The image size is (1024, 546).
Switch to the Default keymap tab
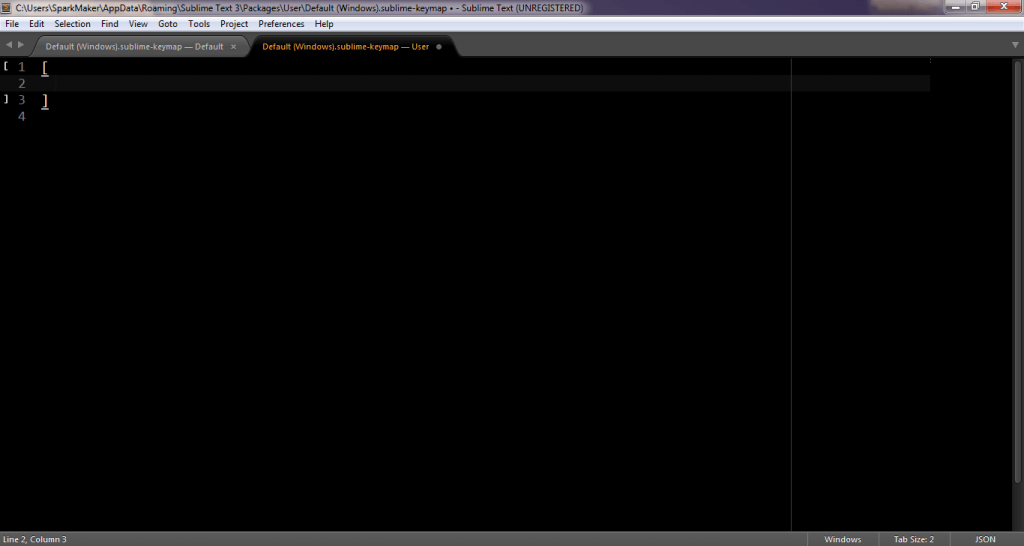click(134, 46)
